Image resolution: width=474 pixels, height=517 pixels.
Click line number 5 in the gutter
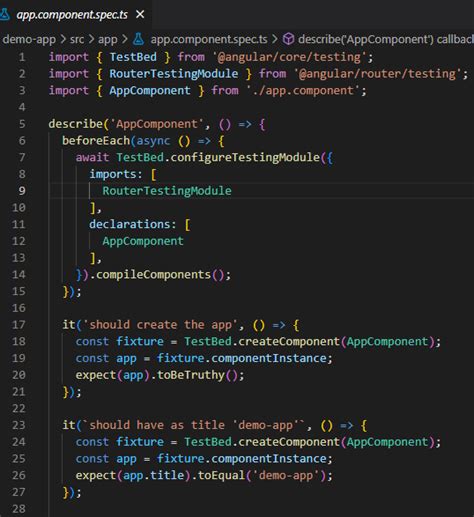pos(22,124)
